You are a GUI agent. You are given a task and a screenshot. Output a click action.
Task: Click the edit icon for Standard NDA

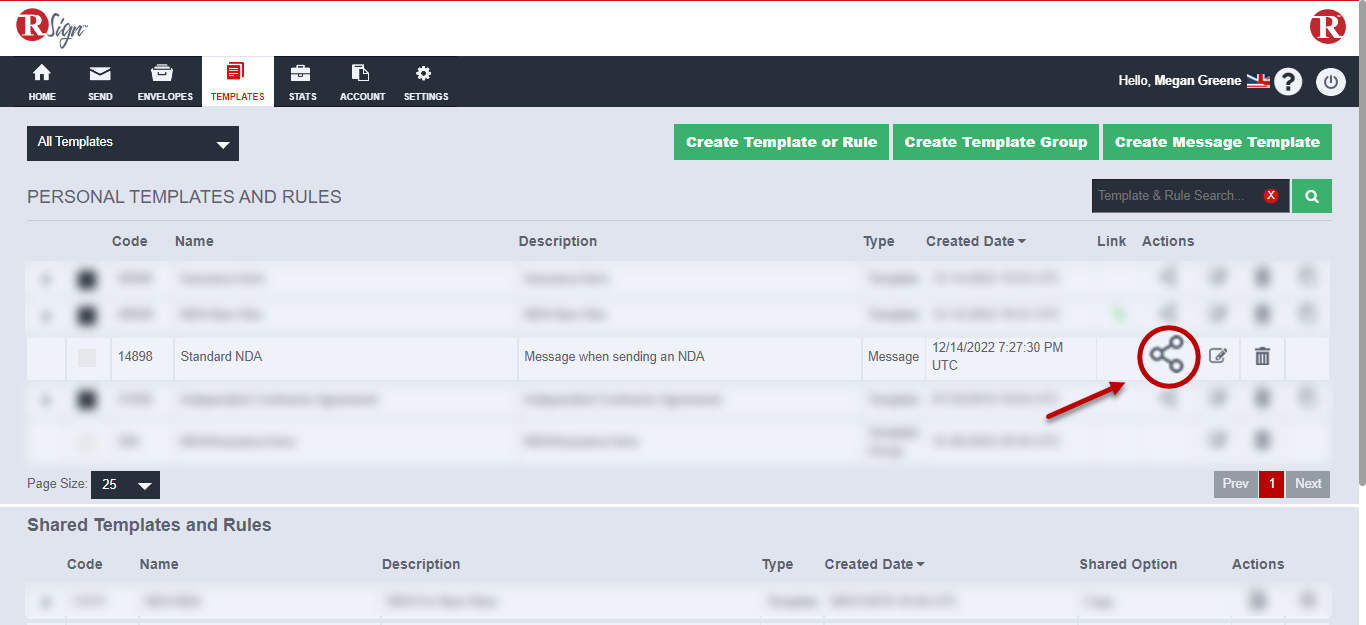[x=1217, y=356]
